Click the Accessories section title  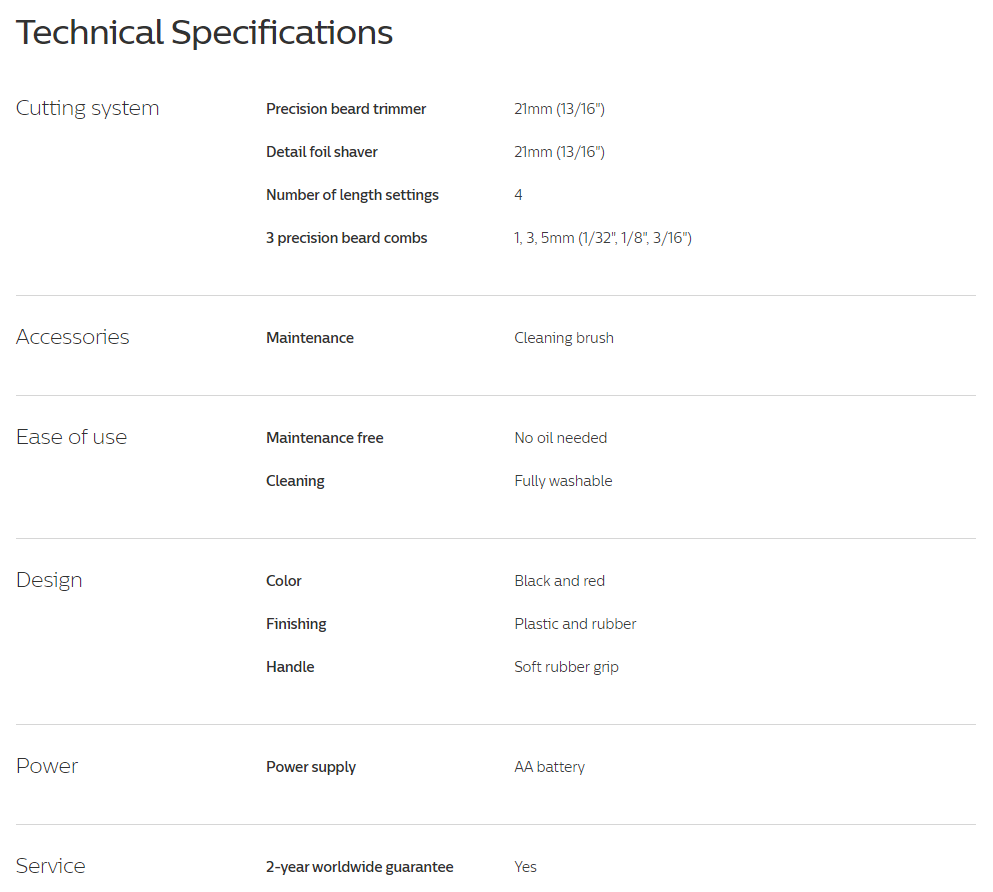pos(72,337)
